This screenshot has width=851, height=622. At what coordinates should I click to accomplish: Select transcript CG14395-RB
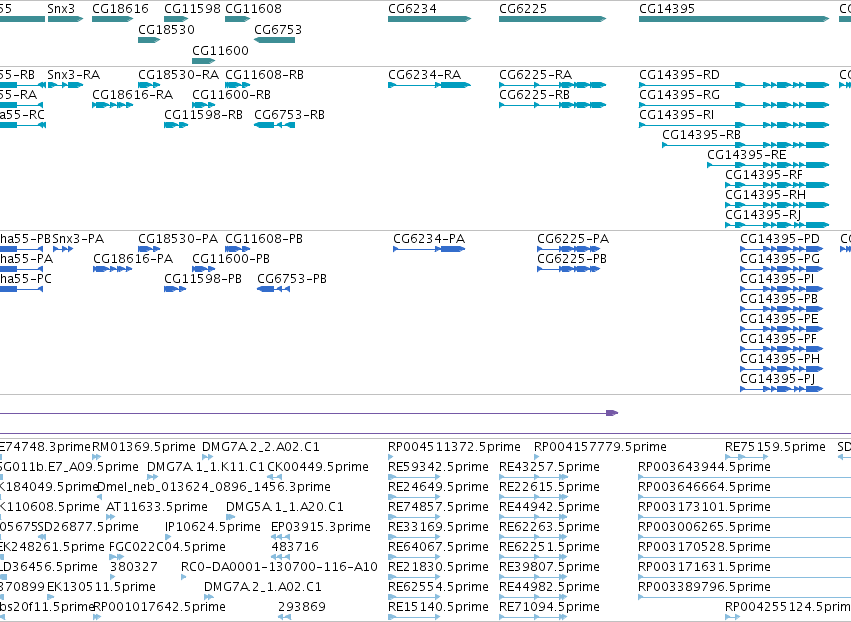(746, 145)
